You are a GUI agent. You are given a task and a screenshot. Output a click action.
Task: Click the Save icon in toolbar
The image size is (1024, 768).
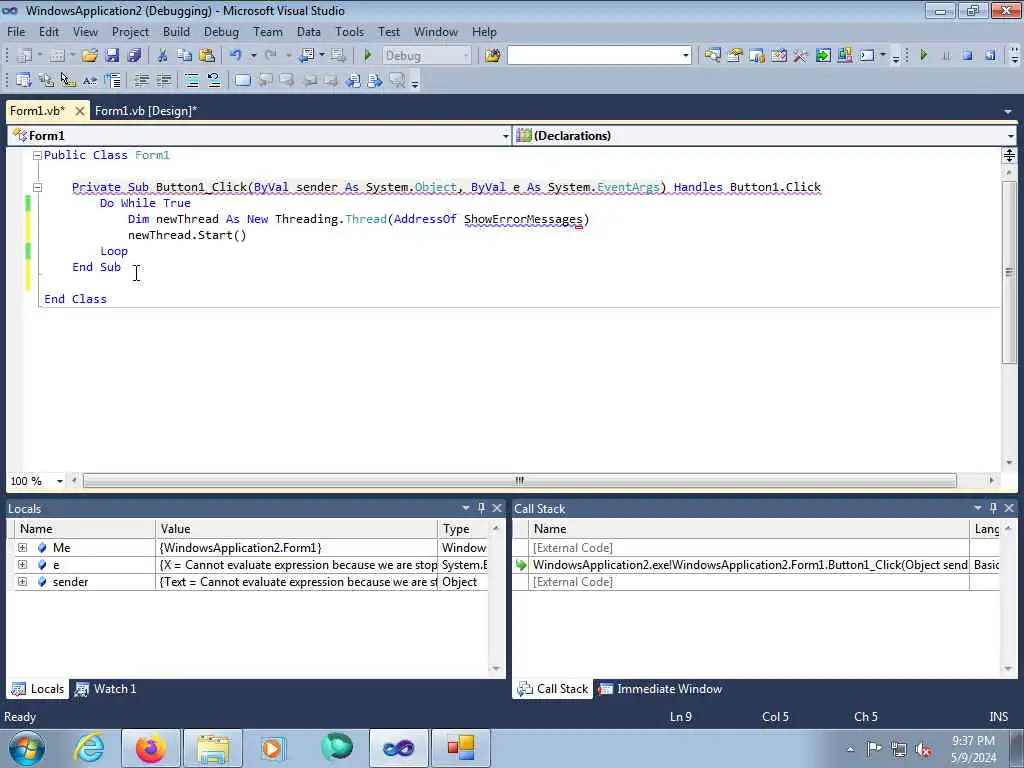[112, 56]
